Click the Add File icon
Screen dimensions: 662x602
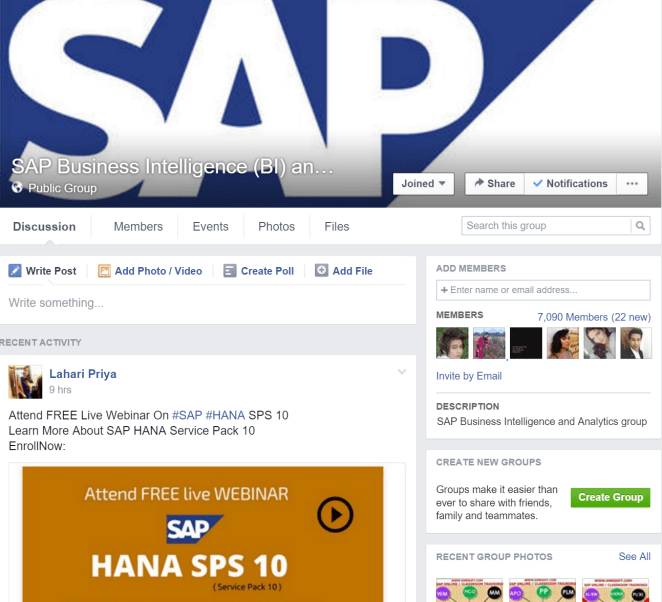(x=321, y=271)
